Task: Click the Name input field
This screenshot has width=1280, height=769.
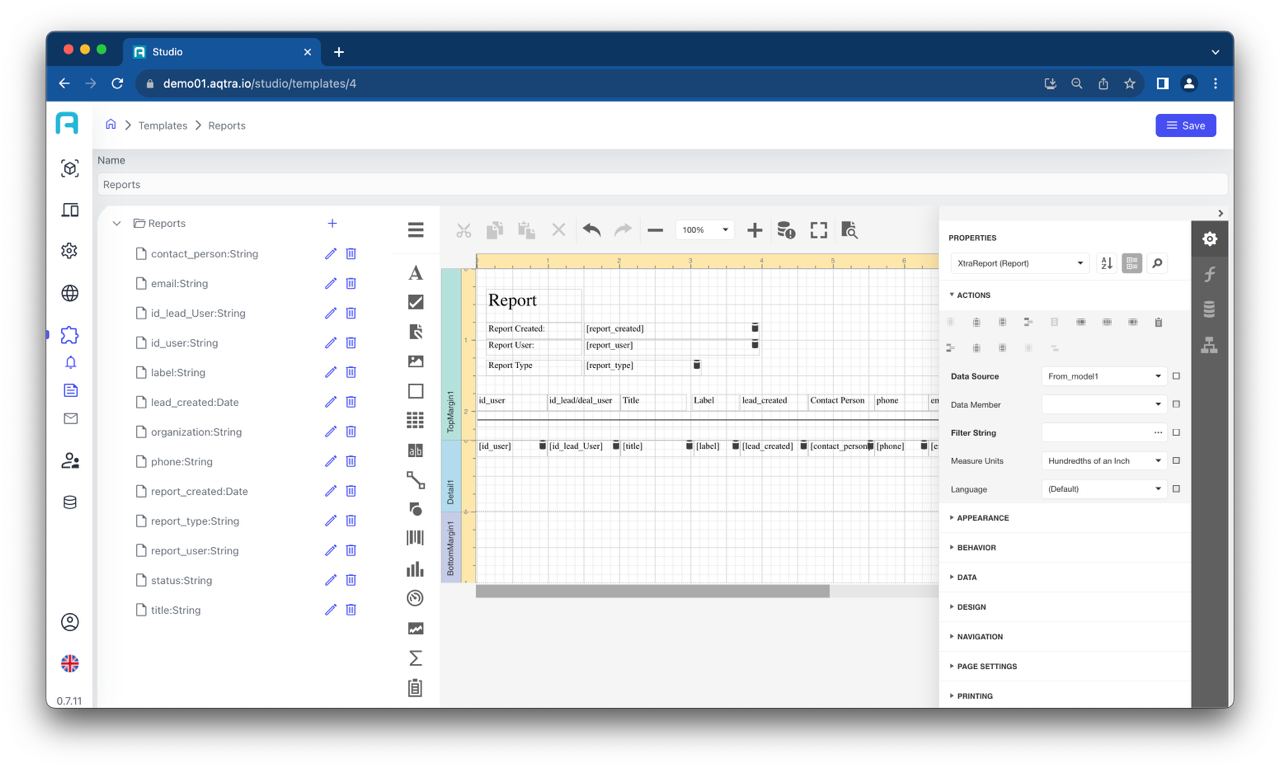Action: tap(662, 184)
